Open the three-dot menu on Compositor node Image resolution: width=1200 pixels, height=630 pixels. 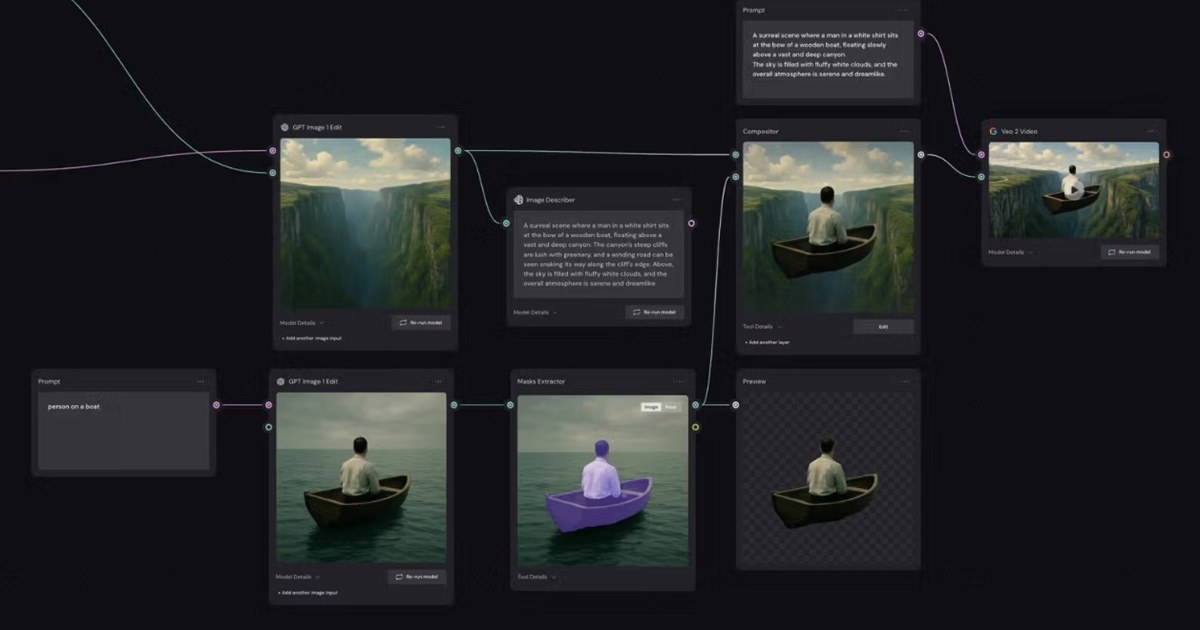(x=903, y=131)
